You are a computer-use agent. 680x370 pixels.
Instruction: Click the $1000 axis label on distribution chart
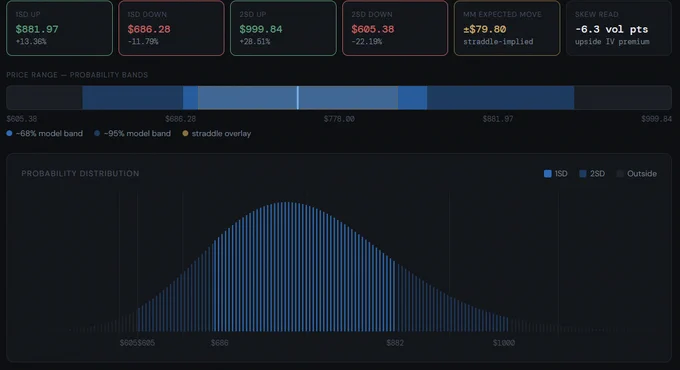[x=504, y=343]
